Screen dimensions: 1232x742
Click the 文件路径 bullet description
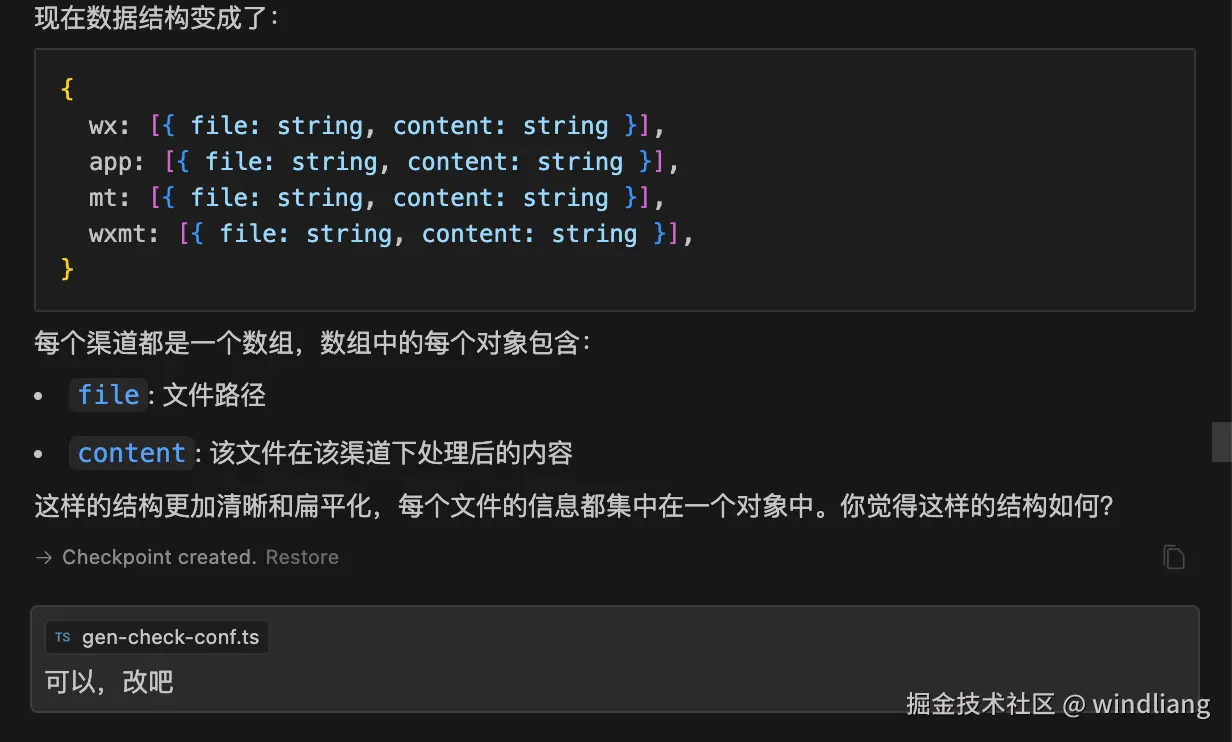(214, 395)
